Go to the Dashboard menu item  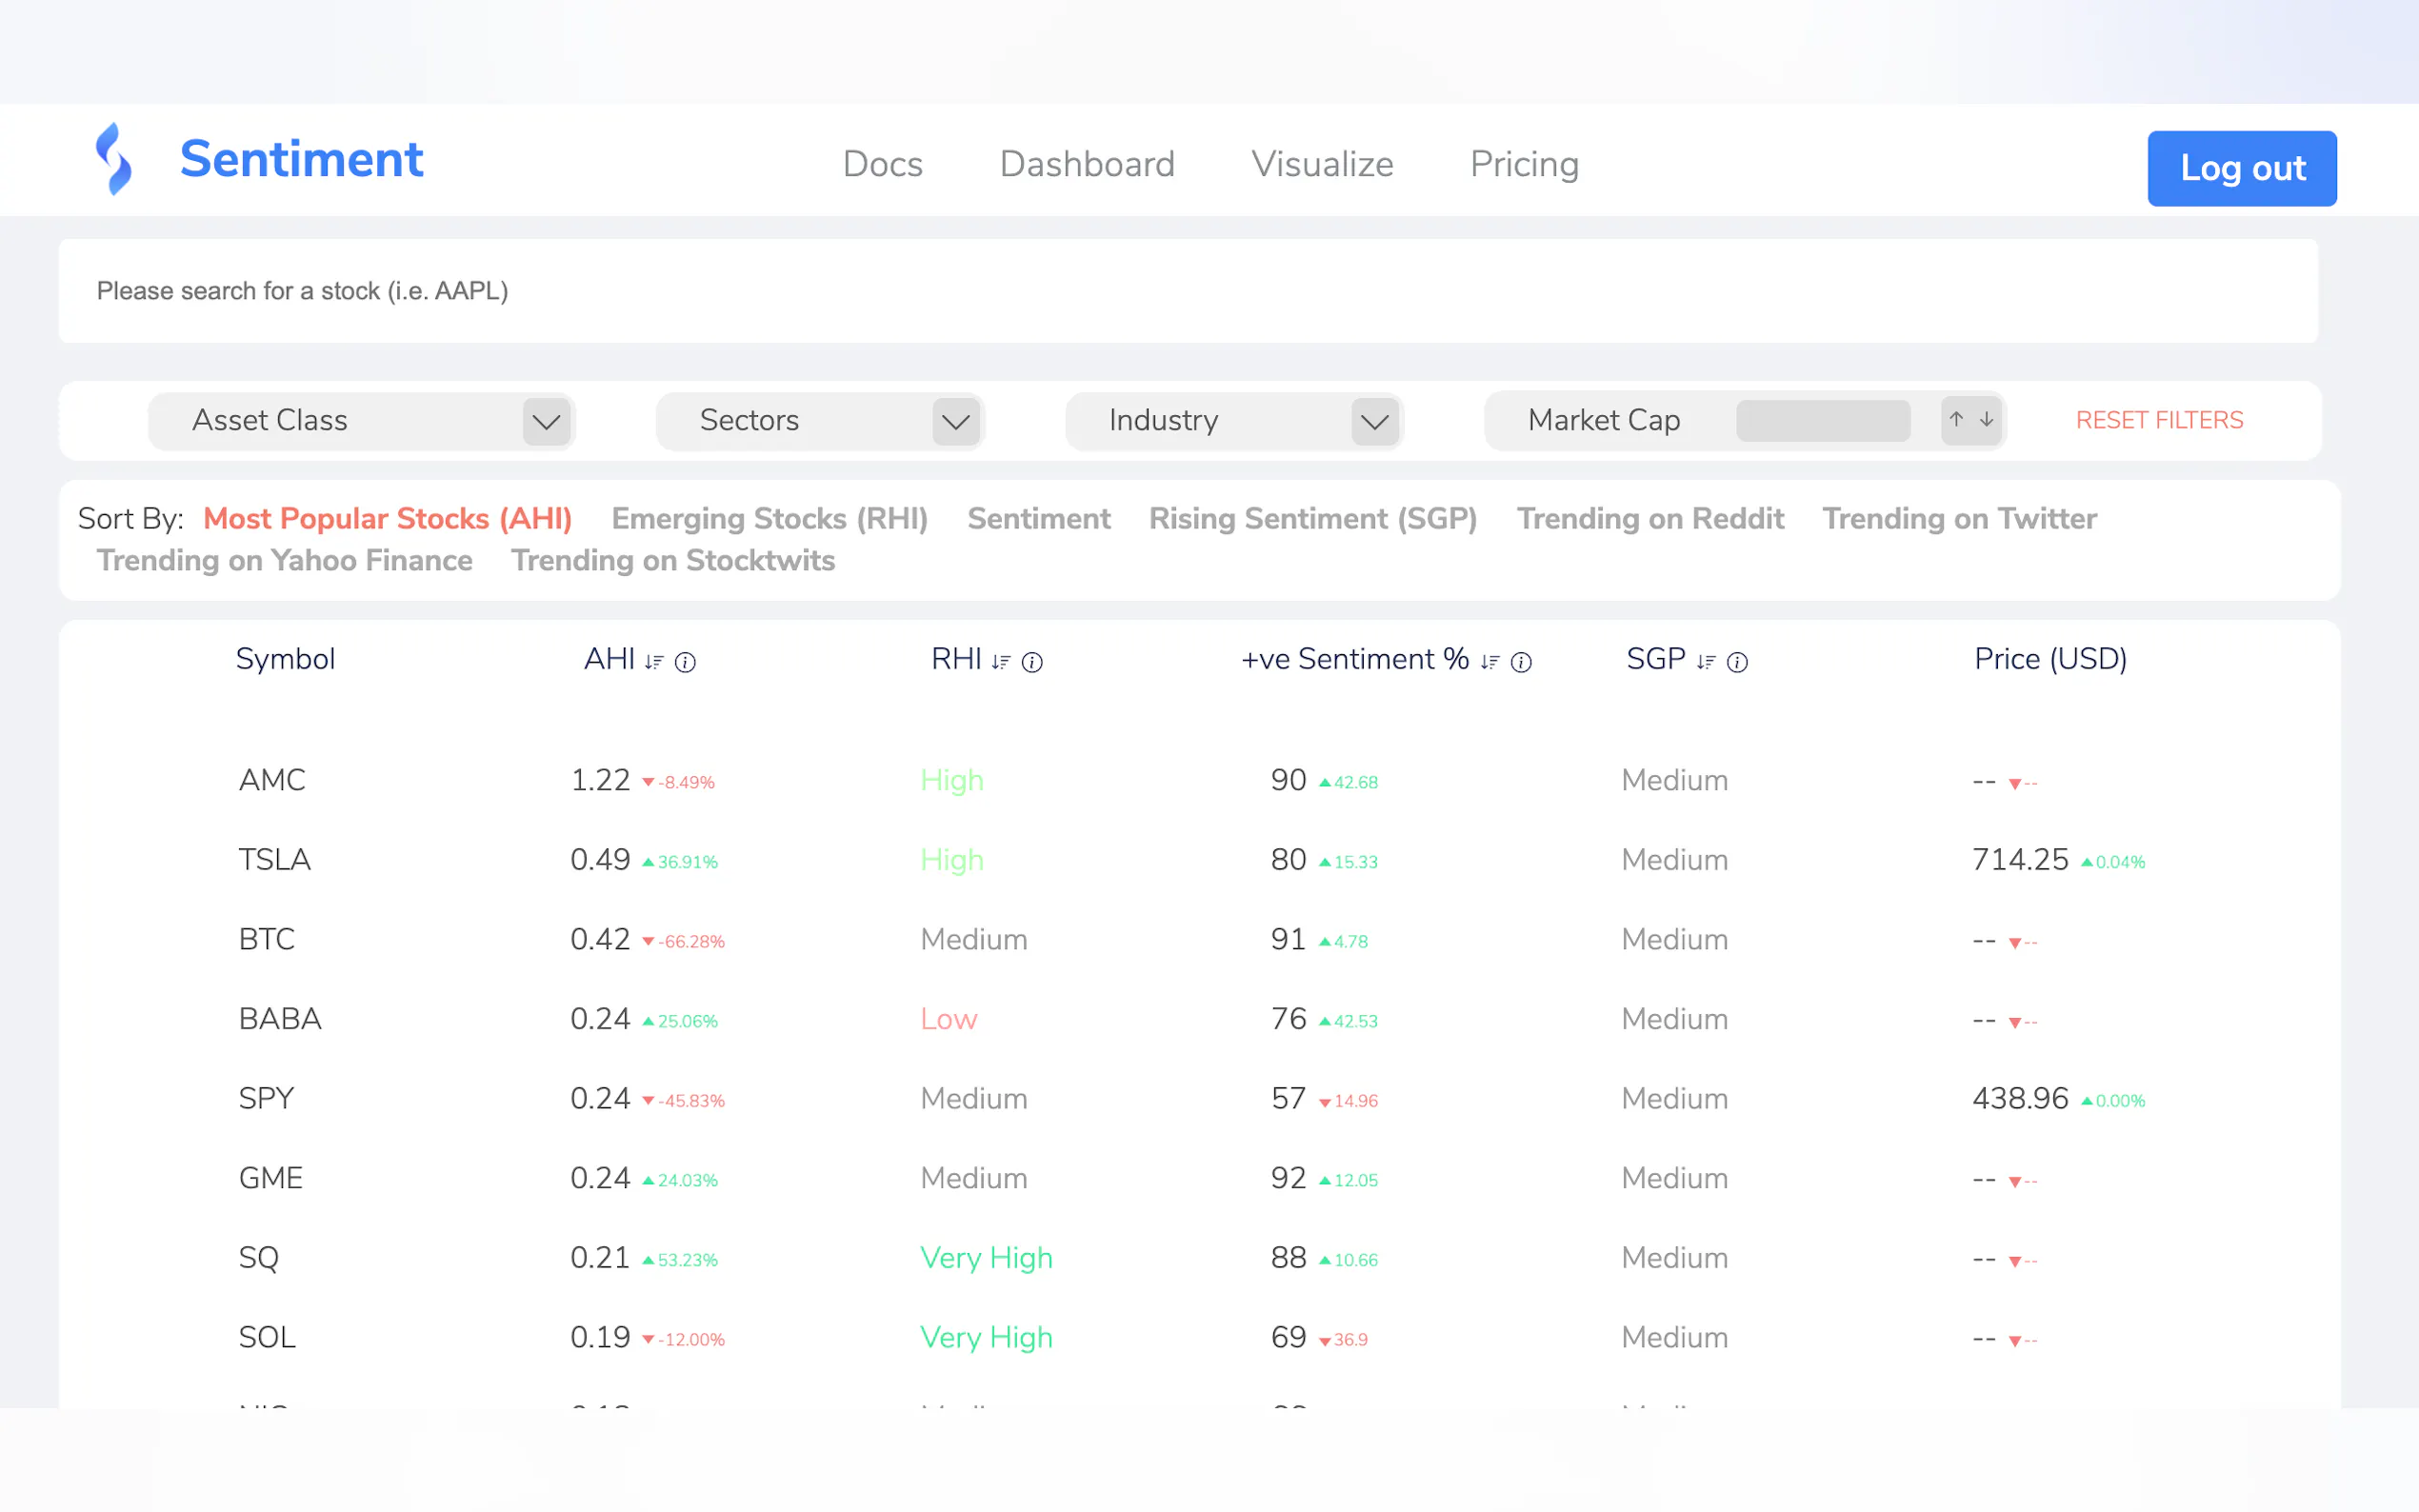(1087, 164)
